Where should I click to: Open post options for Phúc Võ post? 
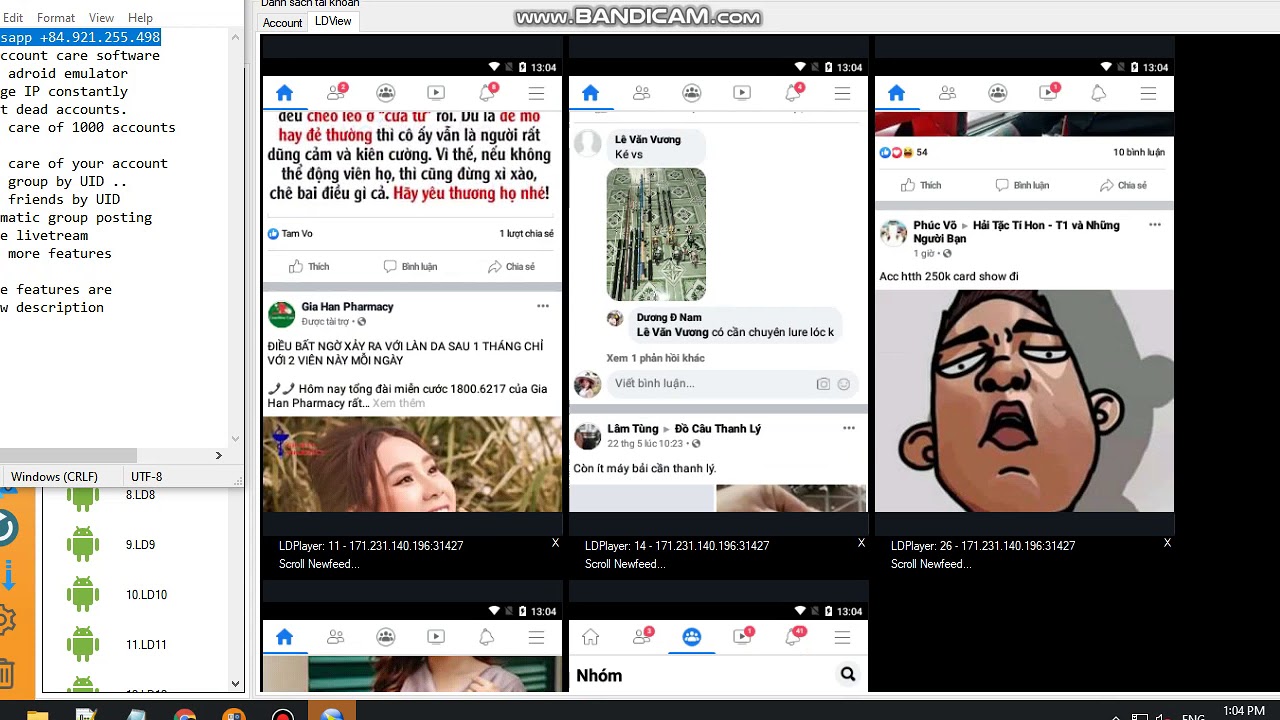point(1155,225)
